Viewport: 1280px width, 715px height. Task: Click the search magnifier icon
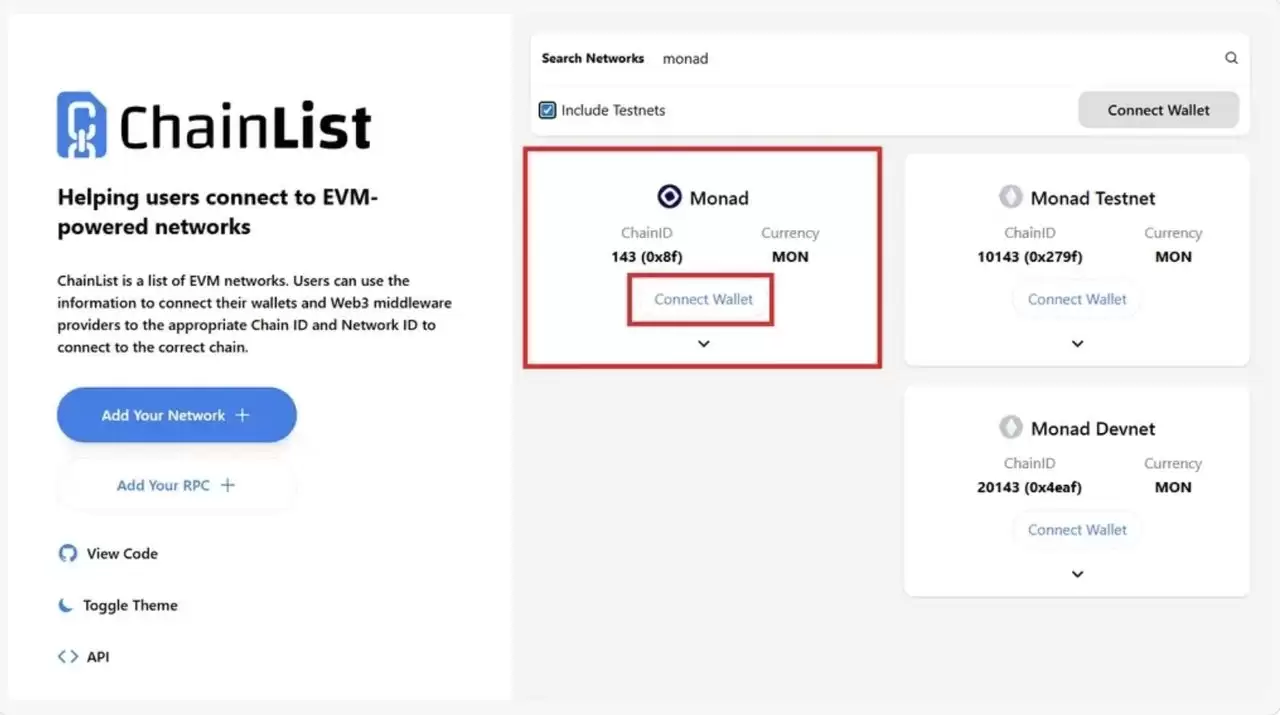pos(1231,57)
